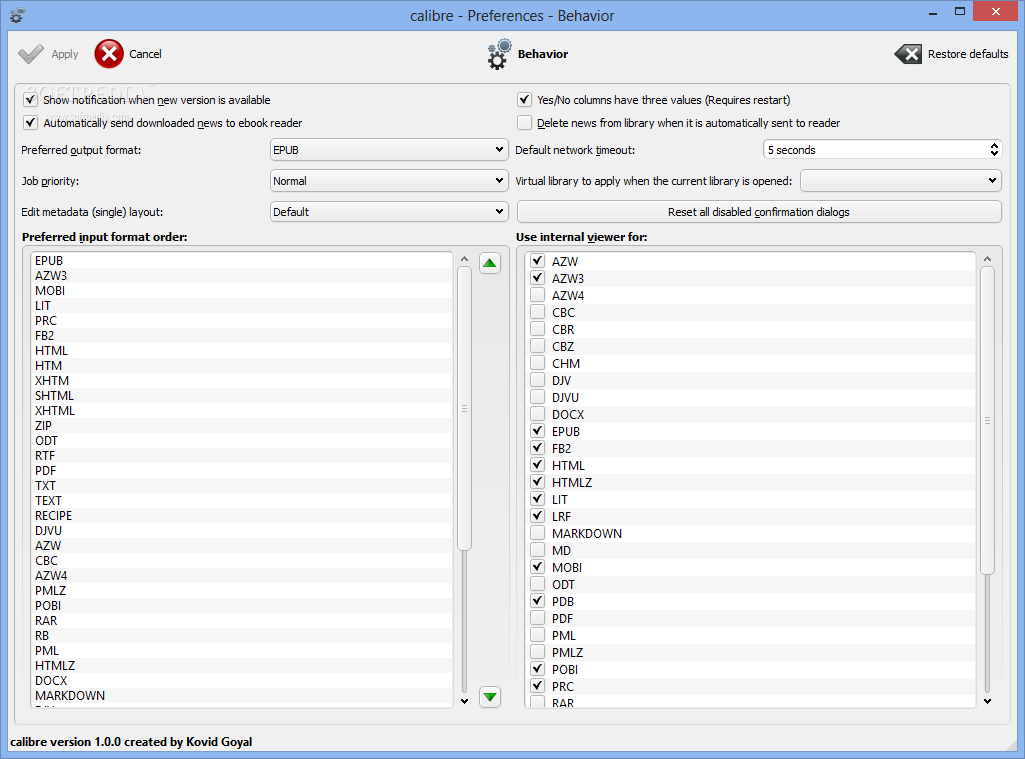This screenshot has height=759, width=1025.
Task: Toggle Automatically send downloaded news to ebook reader
Action: (x=30, y=122)
